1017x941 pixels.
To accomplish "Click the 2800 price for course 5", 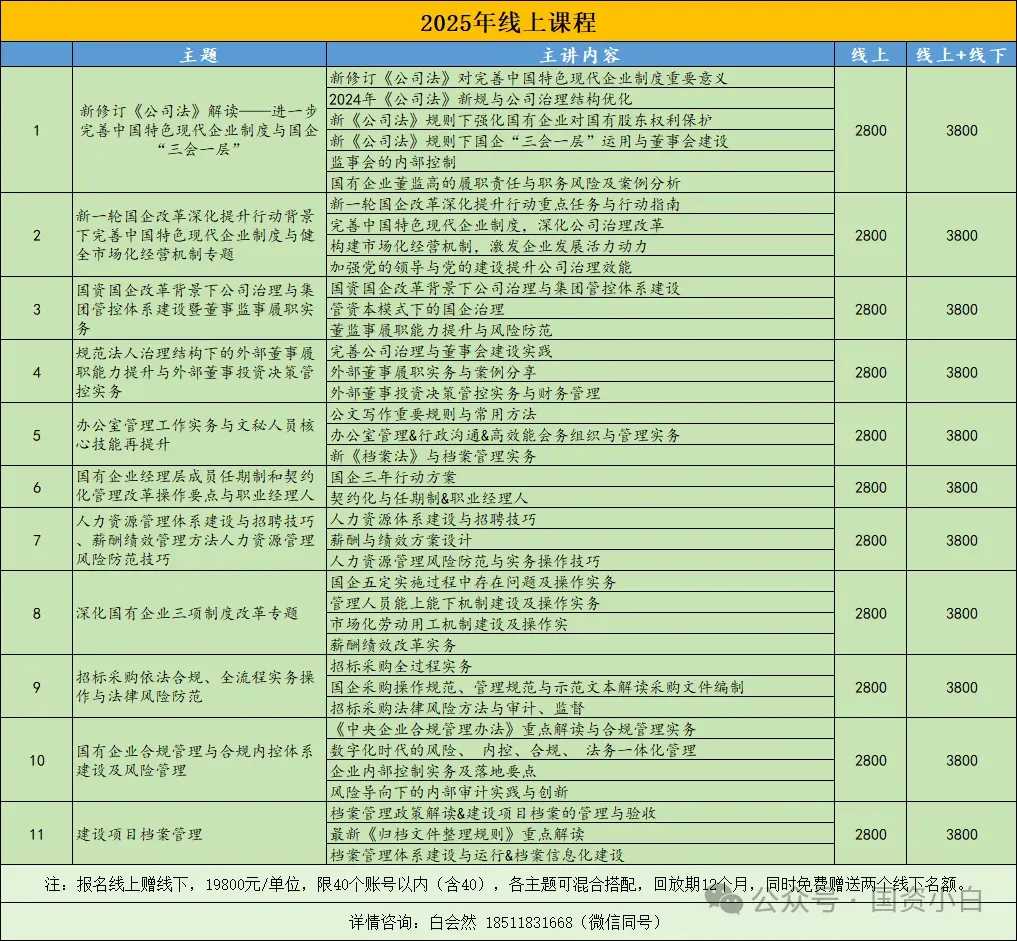I will pos(870,435).
